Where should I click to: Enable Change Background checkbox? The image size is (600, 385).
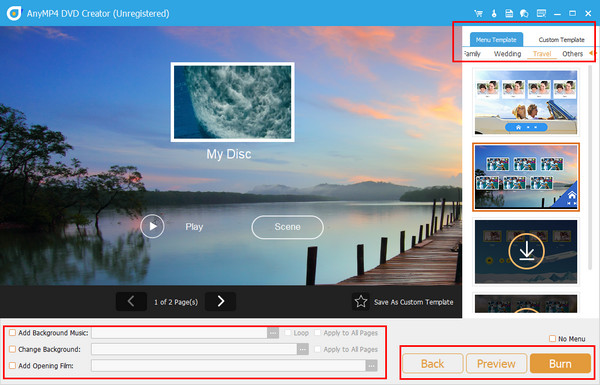tap(12, 349)
